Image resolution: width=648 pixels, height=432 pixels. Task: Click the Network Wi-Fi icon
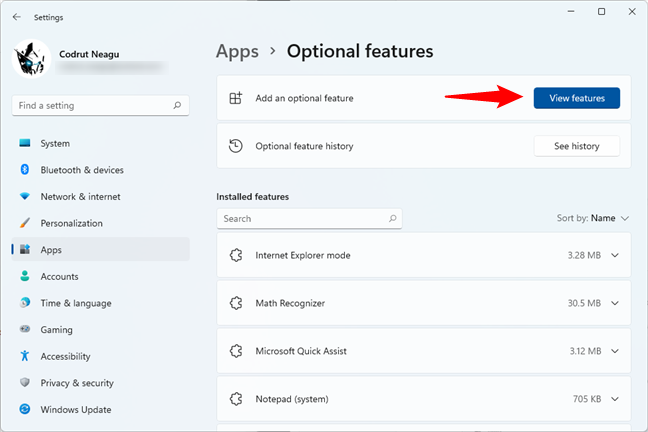tap(25, 196)
